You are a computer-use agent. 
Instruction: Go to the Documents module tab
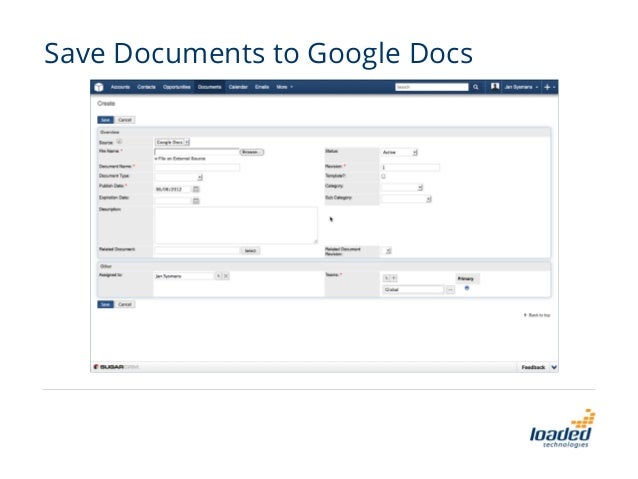(x=210, y=87)
